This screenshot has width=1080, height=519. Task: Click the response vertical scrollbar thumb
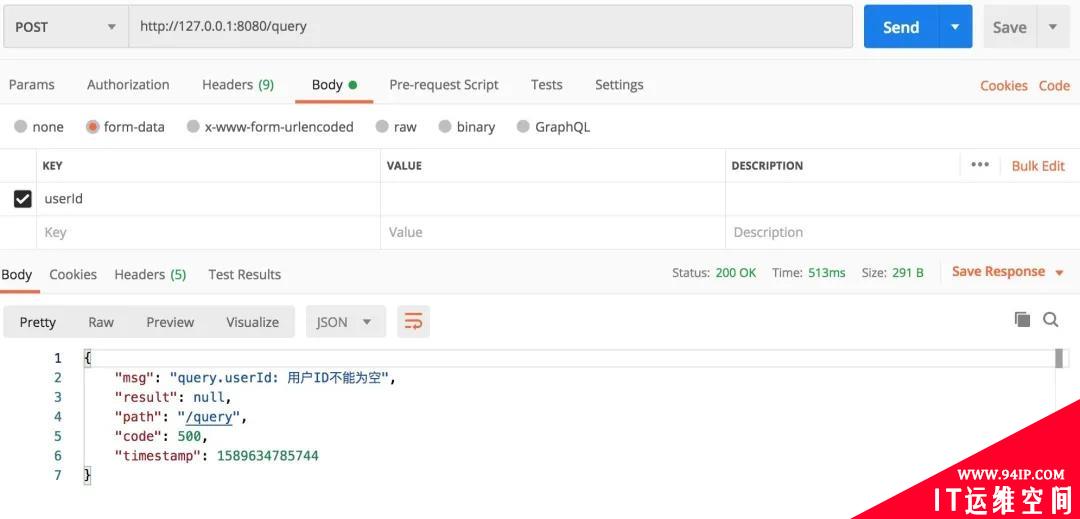(x=1059, y=358)
